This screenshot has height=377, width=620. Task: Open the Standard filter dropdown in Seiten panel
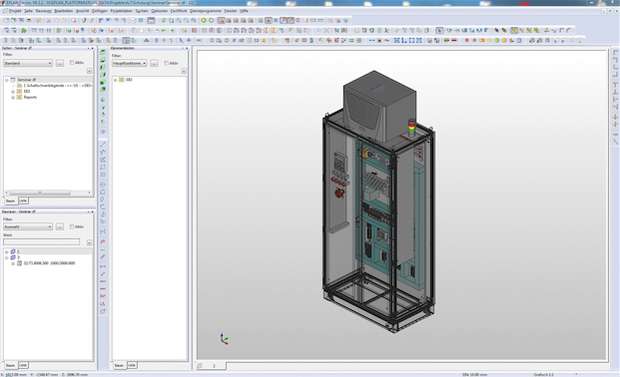28,63
